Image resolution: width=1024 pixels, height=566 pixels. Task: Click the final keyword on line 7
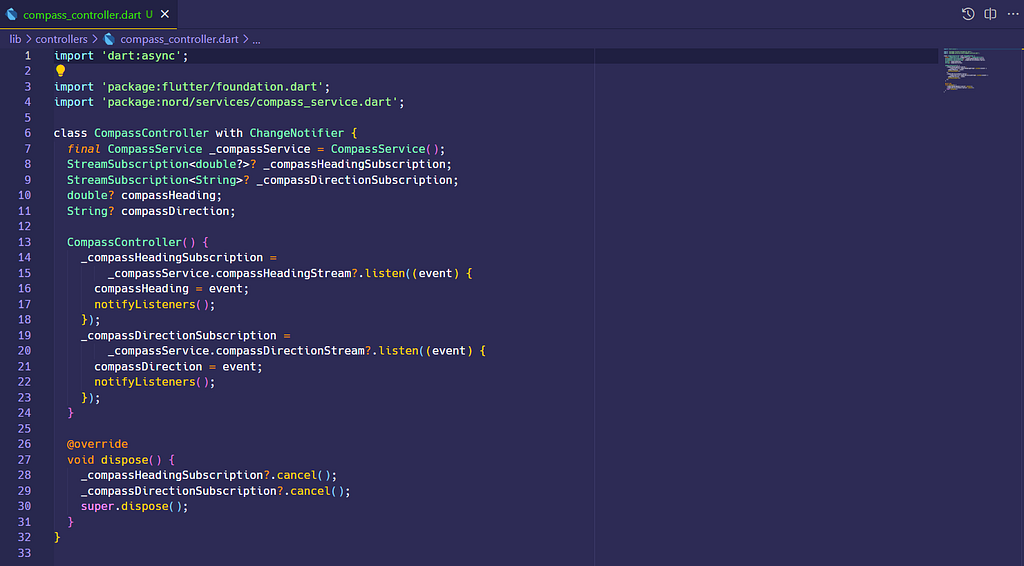point(84,149)
